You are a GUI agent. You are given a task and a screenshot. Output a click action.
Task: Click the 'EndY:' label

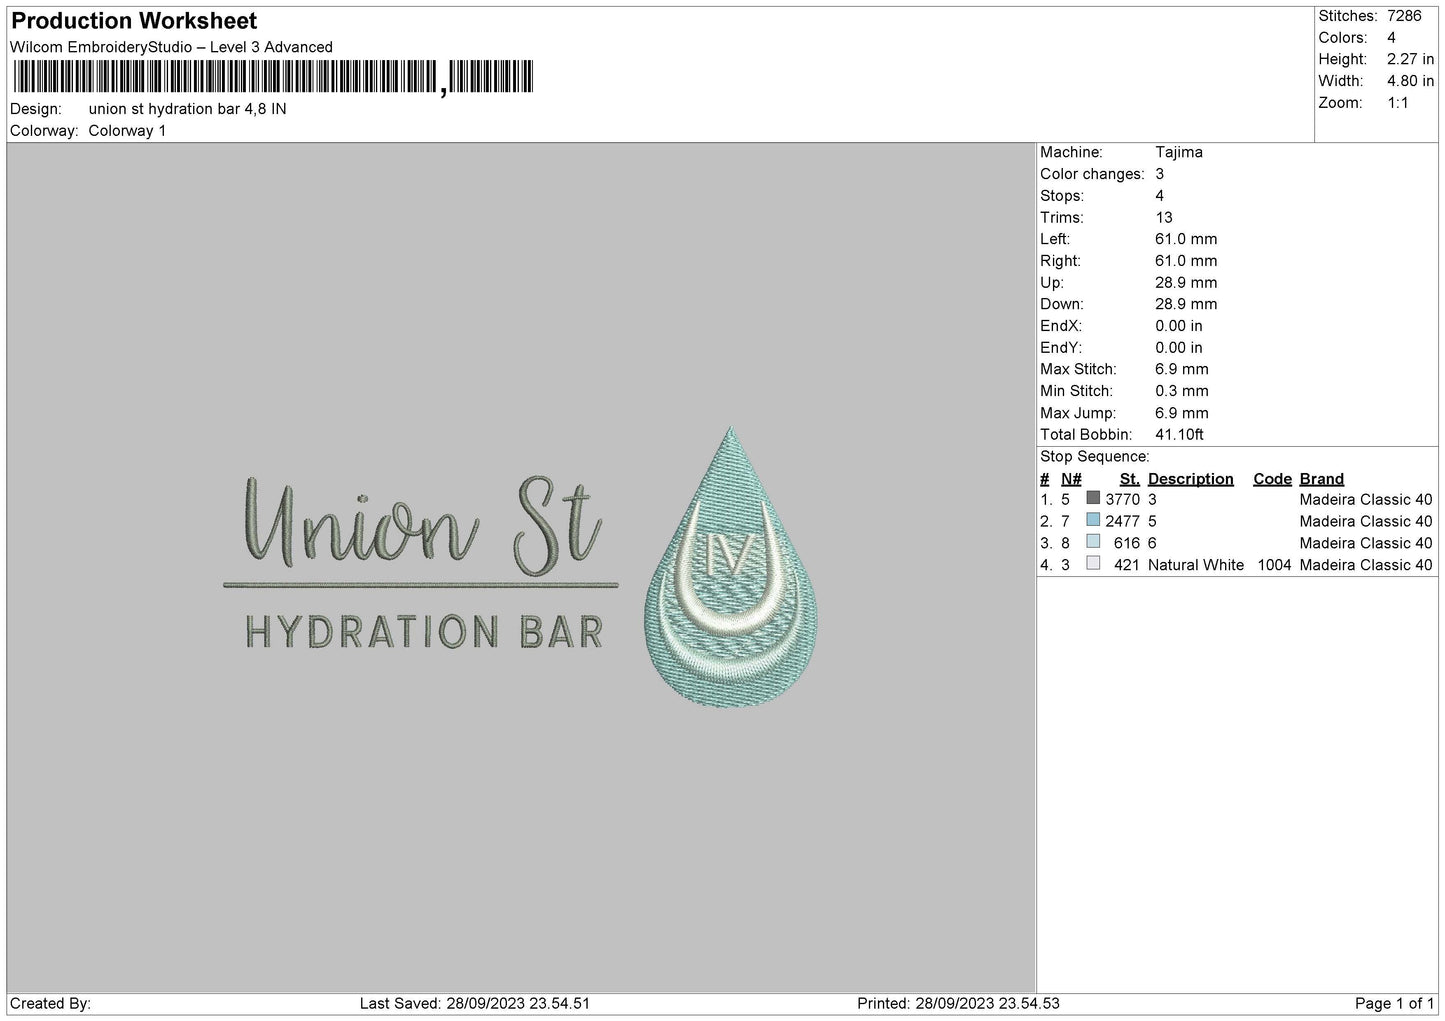[x=1061, y=348]
